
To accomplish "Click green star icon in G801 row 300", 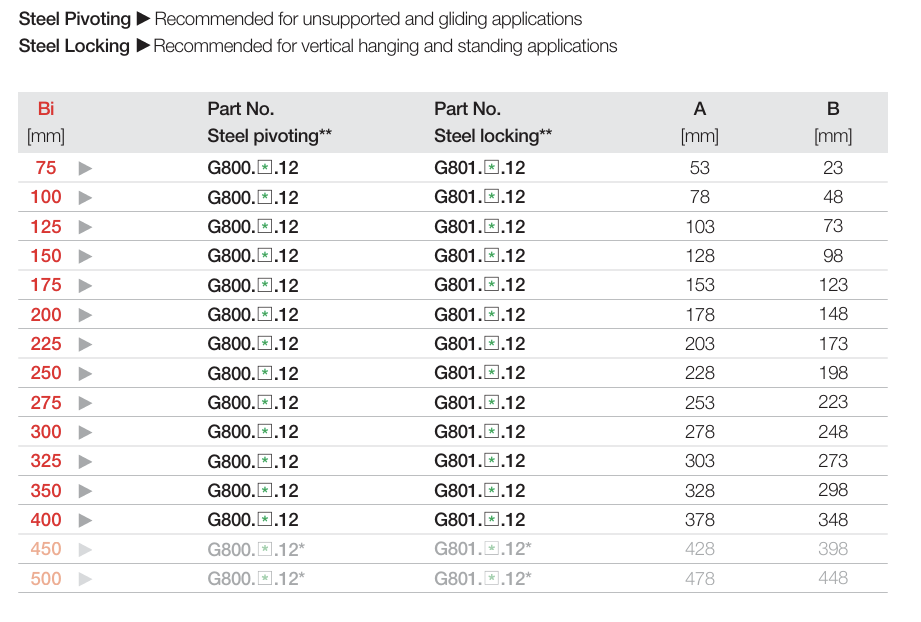I will 492,432.
